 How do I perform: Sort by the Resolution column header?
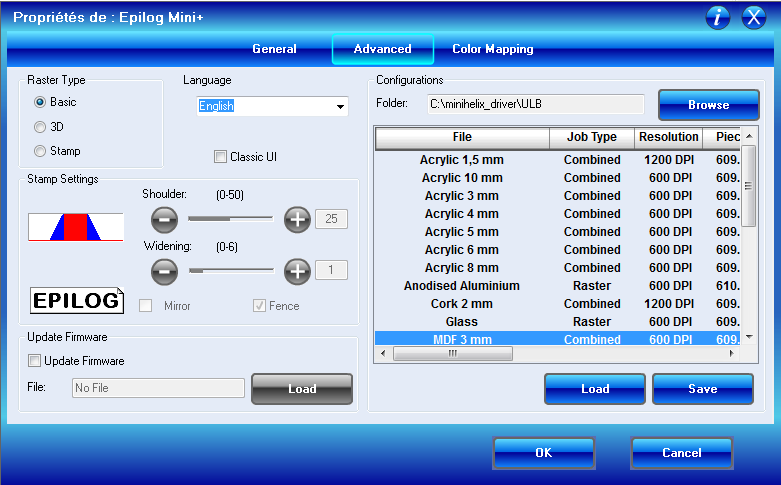coord(668,137)
